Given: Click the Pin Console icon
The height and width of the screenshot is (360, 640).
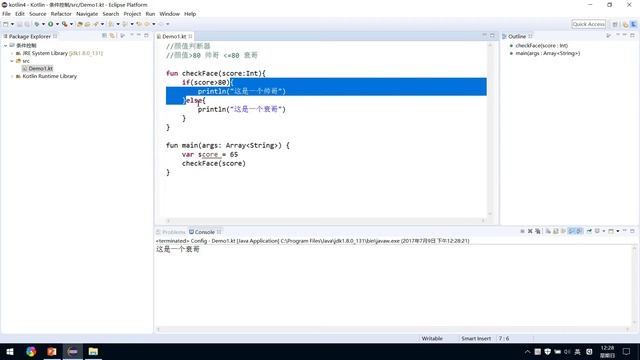Looking at the screenshot, I should (x=589, y=231).
